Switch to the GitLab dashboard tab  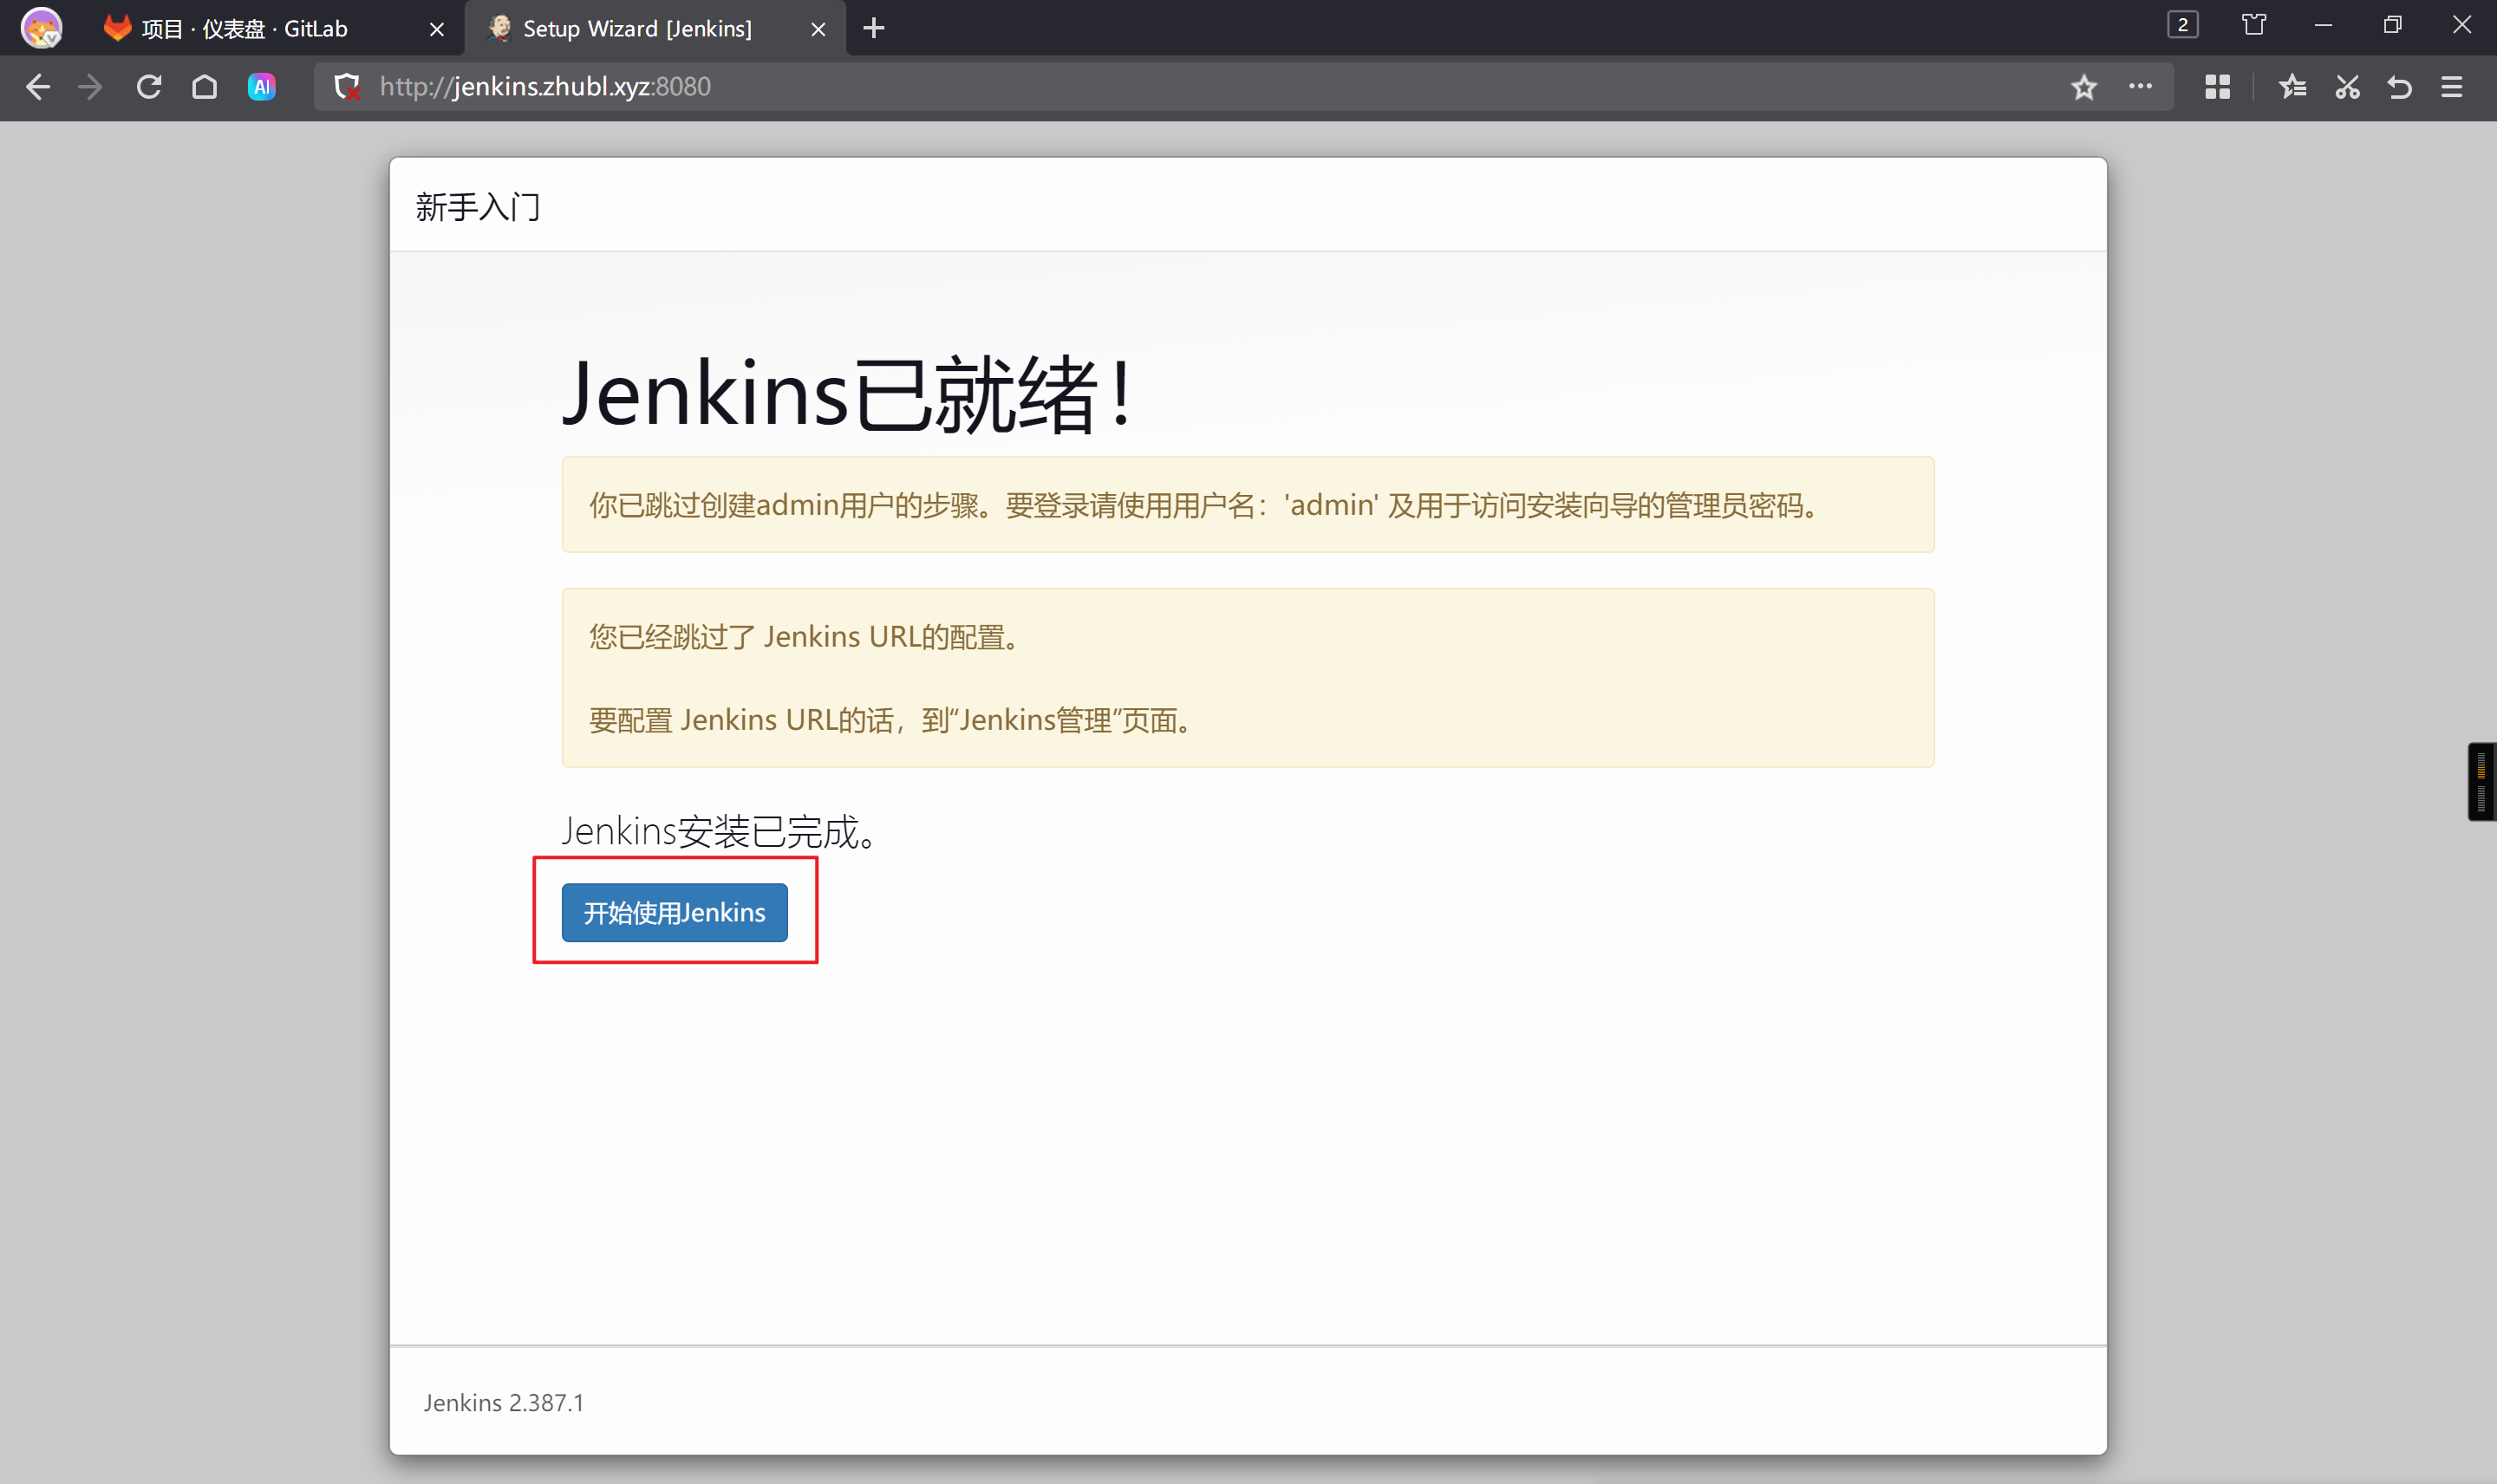[x=245, y=29]
